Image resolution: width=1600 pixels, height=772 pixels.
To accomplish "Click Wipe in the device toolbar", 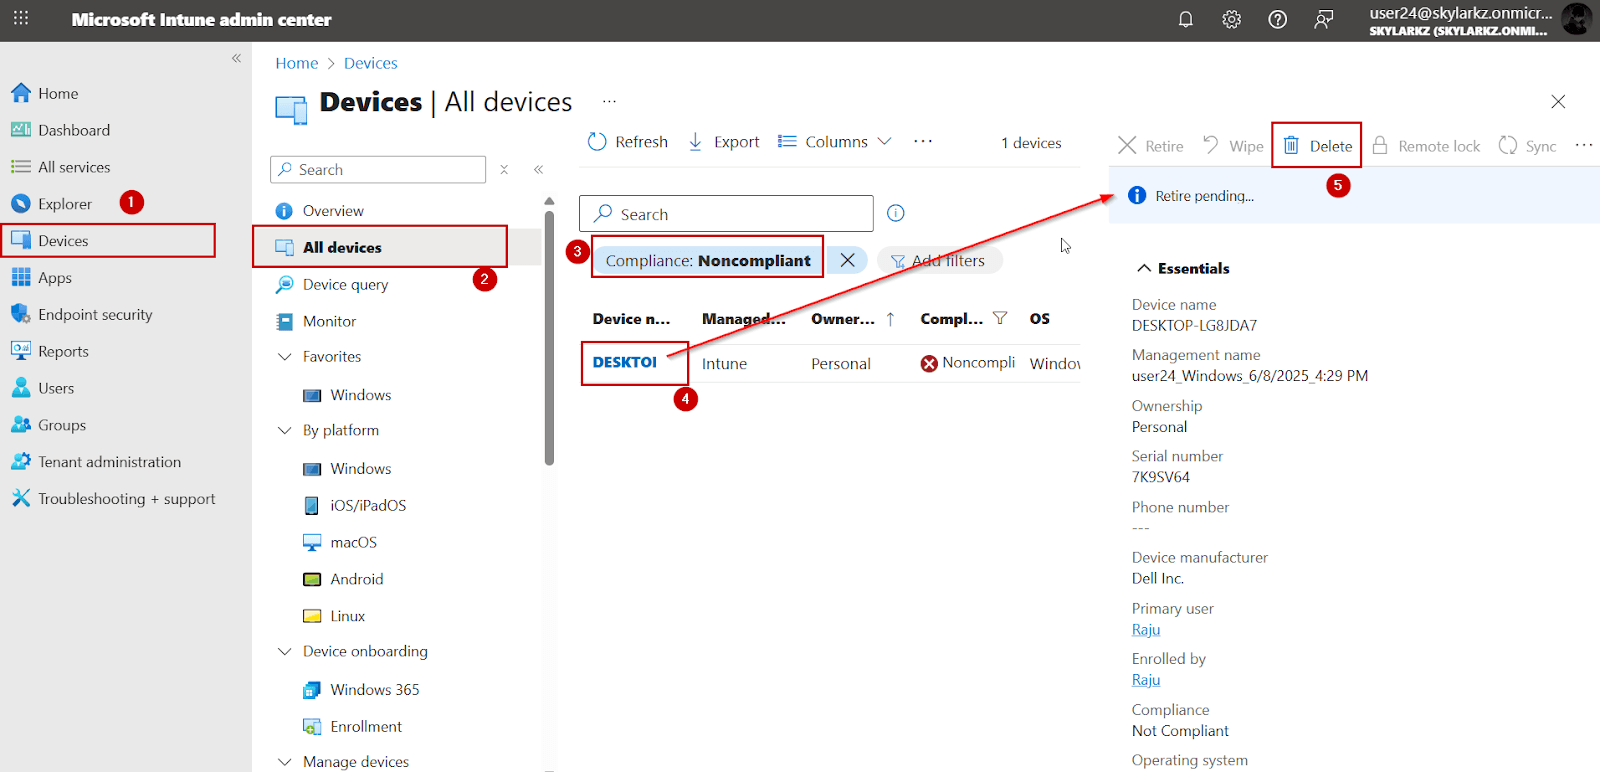I will coord(1233,146).
